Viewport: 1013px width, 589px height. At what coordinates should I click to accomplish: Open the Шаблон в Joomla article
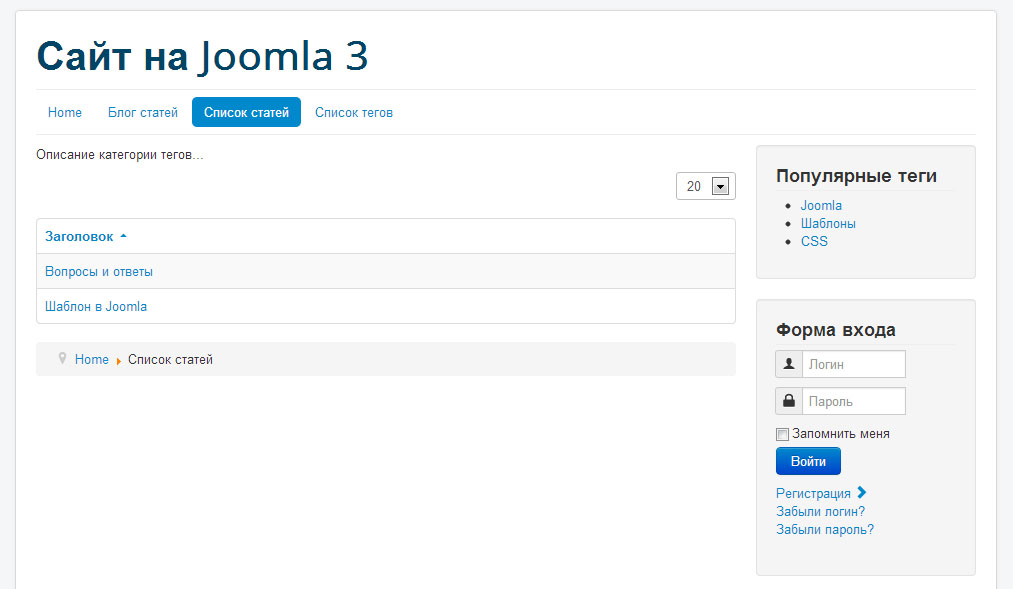tap(96, 306)
